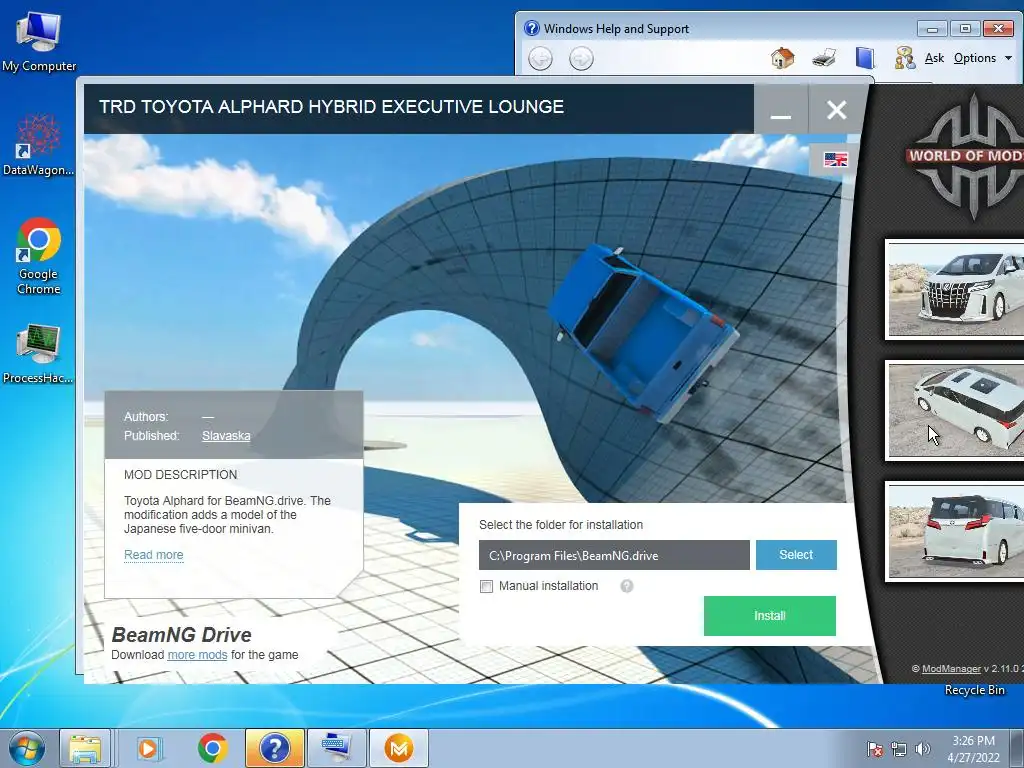1024x768 pixels.
Task: Open Windows Media Player from the taskbar
Action: pyautogui.click(x=149, y=748)
